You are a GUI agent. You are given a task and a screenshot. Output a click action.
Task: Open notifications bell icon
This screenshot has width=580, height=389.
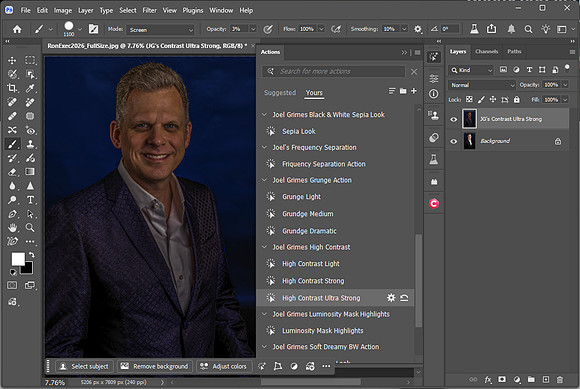point(511,29)
